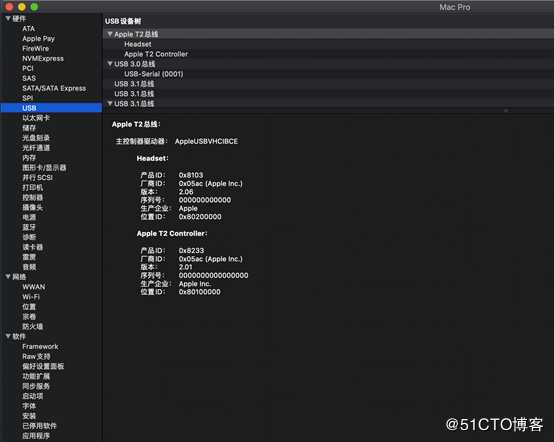The width and height of the screenshot is (554, 442).
Task: Open Raw 支持 under 软件
Action: tap(36, 356)
